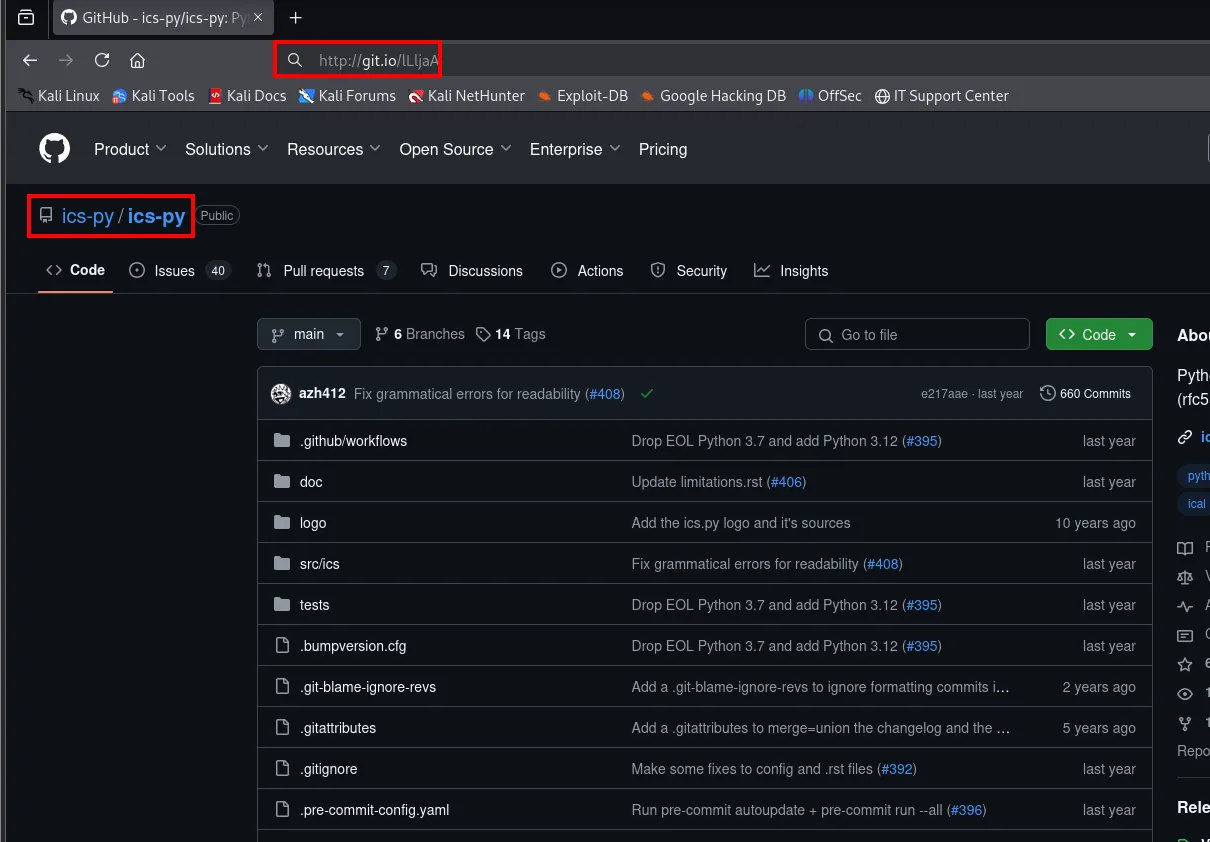1210x842 pixels.
Task: Open the ics-py repository name link
Action: click(157, 216)
